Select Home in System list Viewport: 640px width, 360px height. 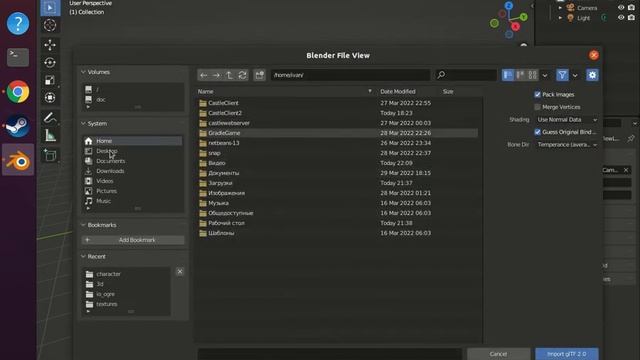[x=132, y=141]
